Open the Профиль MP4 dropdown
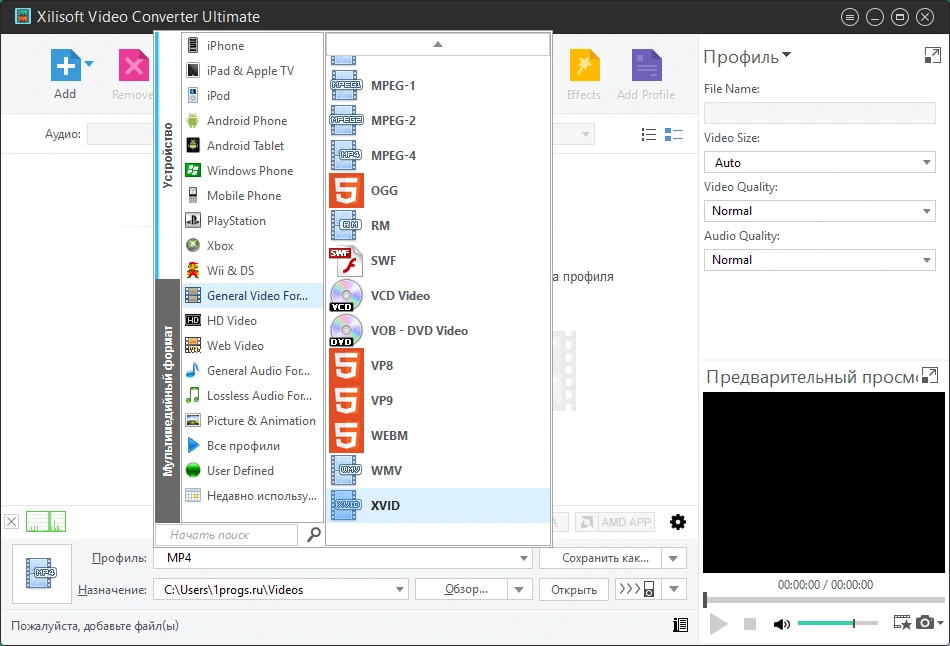This screenshot has height=646, width=950. [x=342, y=558]
